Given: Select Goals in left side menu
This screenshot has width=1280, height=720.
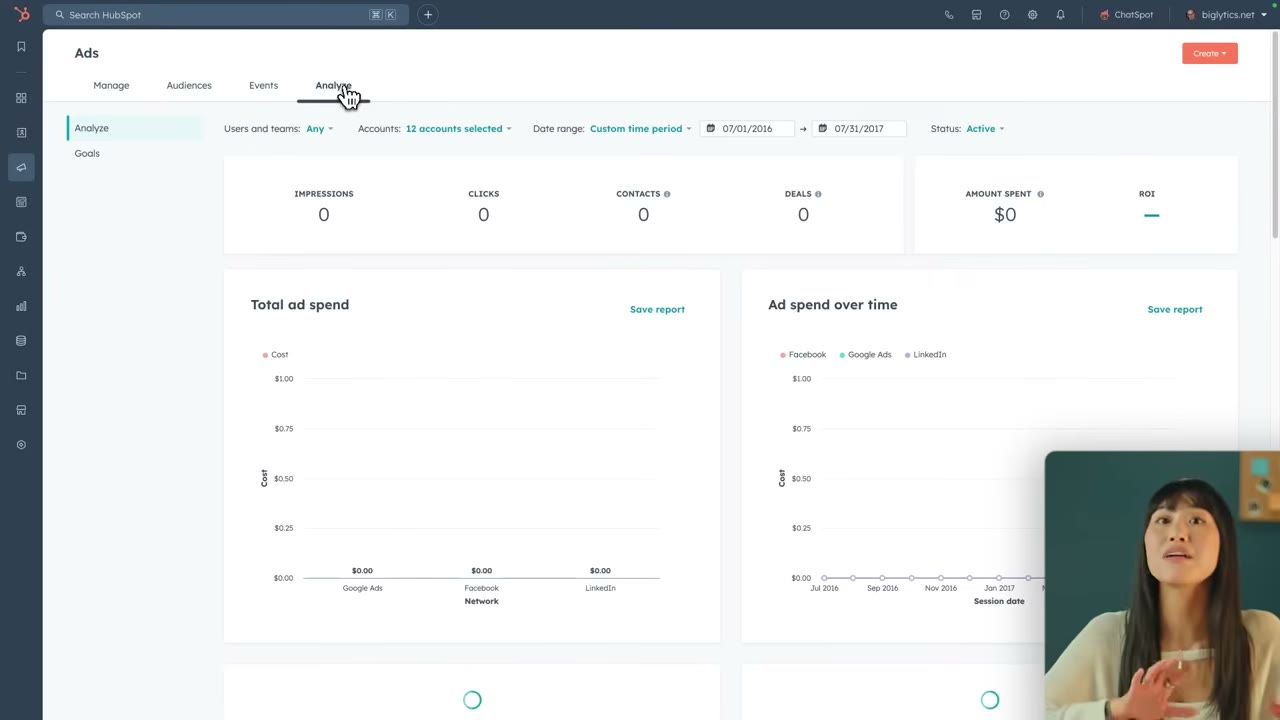Looking at the screenshot, I should coord(87,153).
